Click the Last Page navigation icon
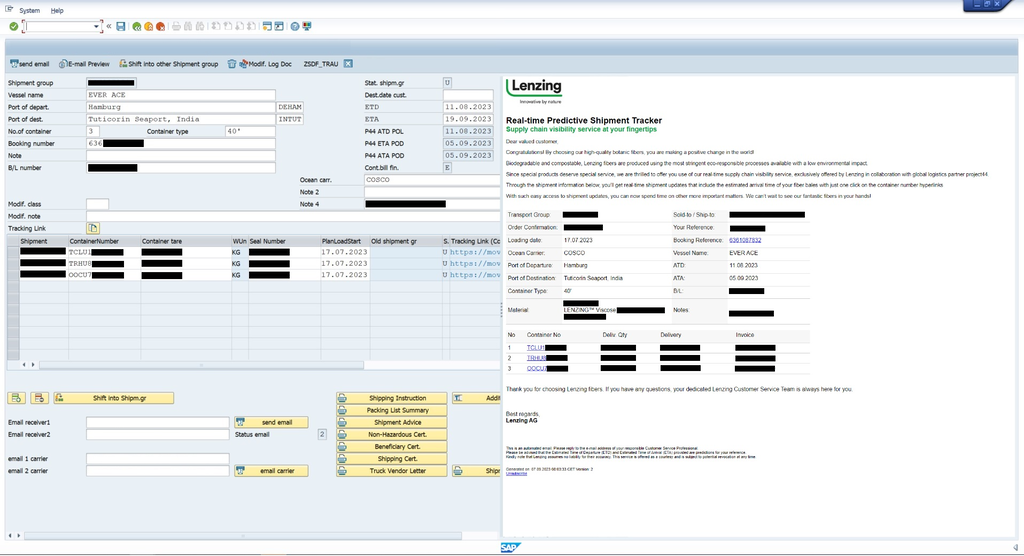Image resolution: width=1024 pixels, height=556 pixels. pos(251,26)
